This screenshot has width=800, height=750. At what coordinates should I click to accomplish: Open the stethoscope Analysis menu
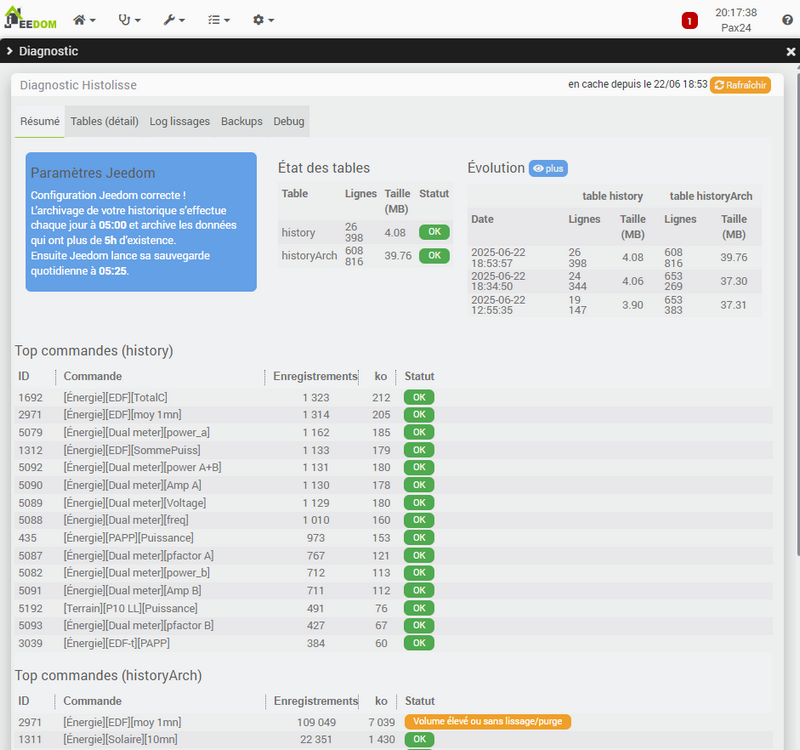coord(129,20)
